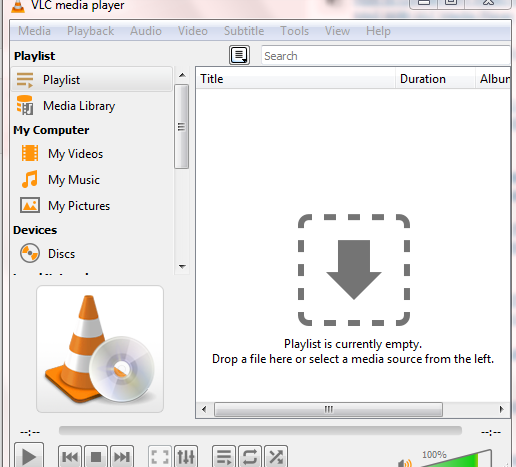The height and width of the screenshot is (467, 516).
Task: Select Playlist in the sidebar
Action: [x=92, y=79]
